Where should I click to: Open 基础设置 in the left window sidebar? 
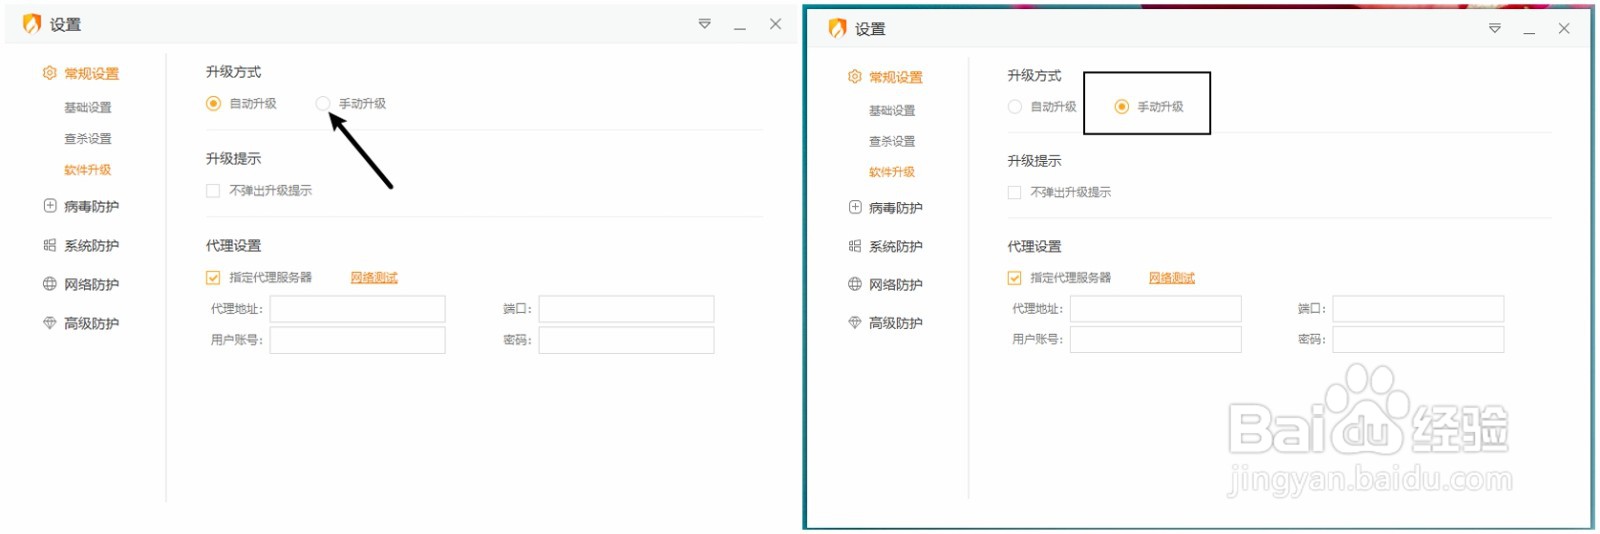coord(88,108)
